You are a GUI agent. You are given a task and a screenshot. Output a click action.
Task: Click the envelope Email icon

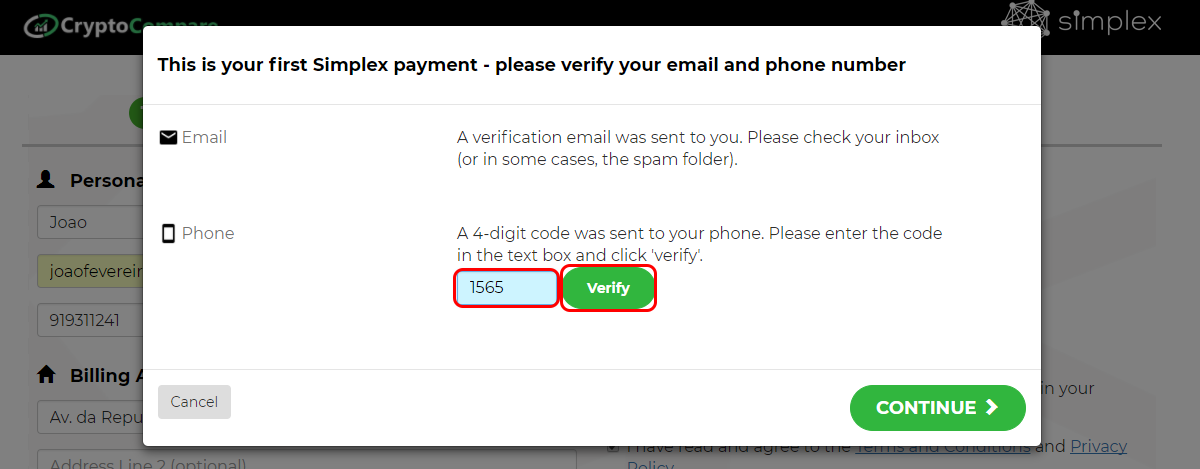coord(168,137)
